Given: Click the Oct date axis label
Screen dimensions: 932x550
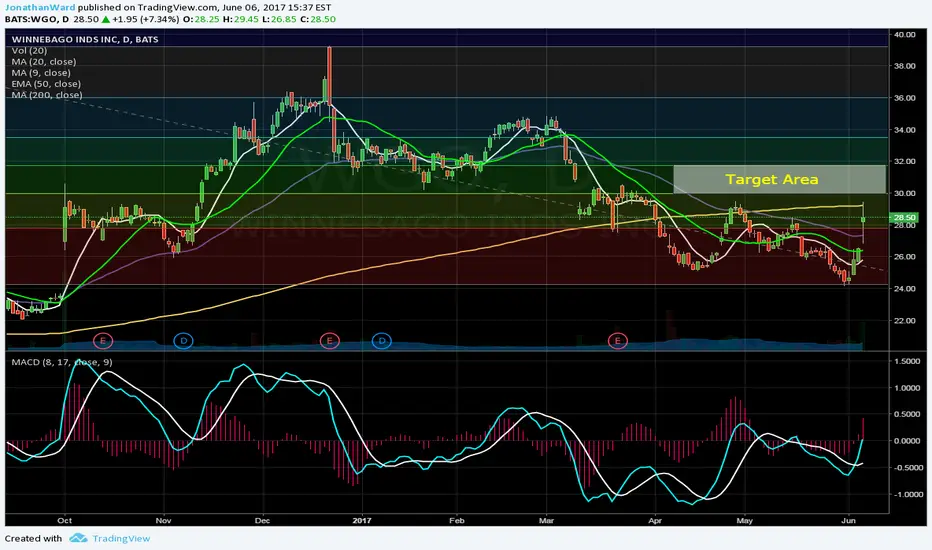Looking at the screenshot, I should pyautogui.click(x=65, y=521).
